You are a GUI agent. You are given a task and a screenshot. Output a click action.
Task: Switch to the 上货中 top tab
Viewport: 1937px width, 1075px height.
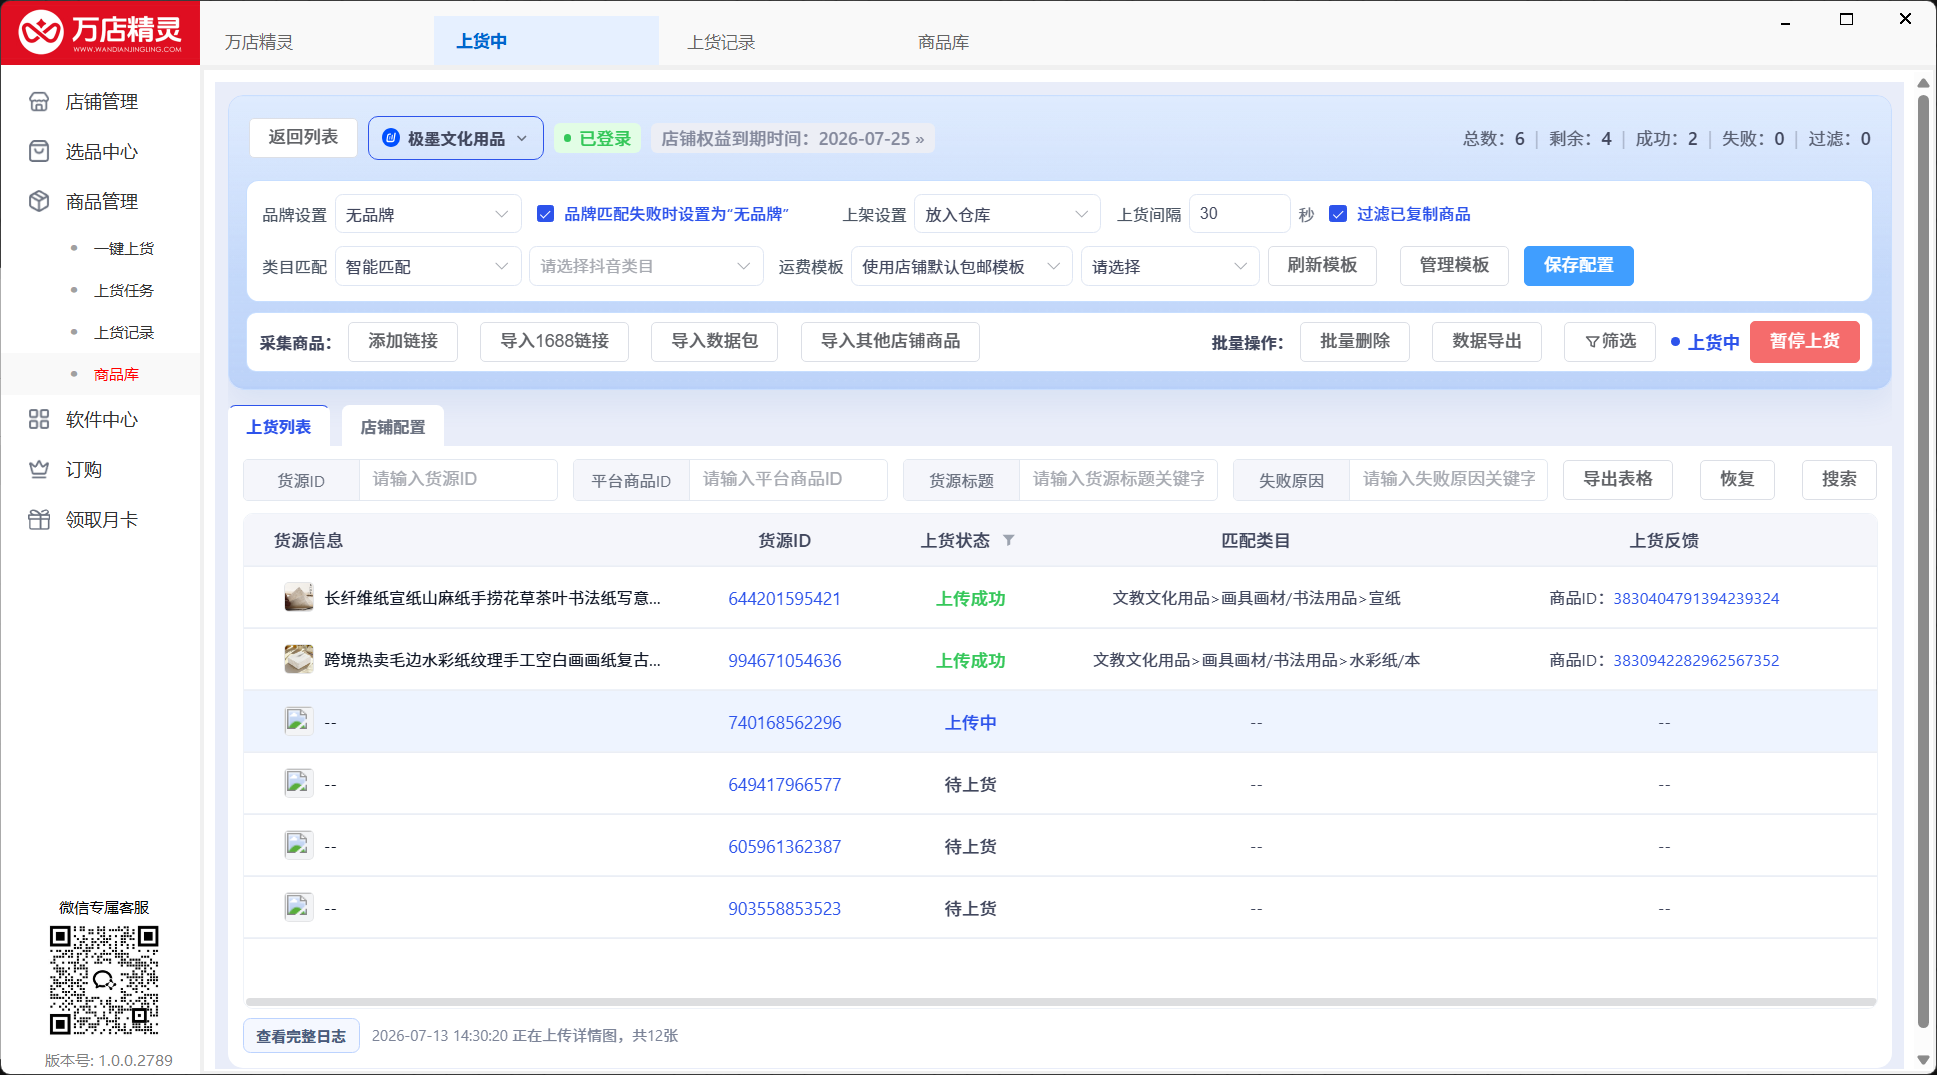[x=546, y=41]
